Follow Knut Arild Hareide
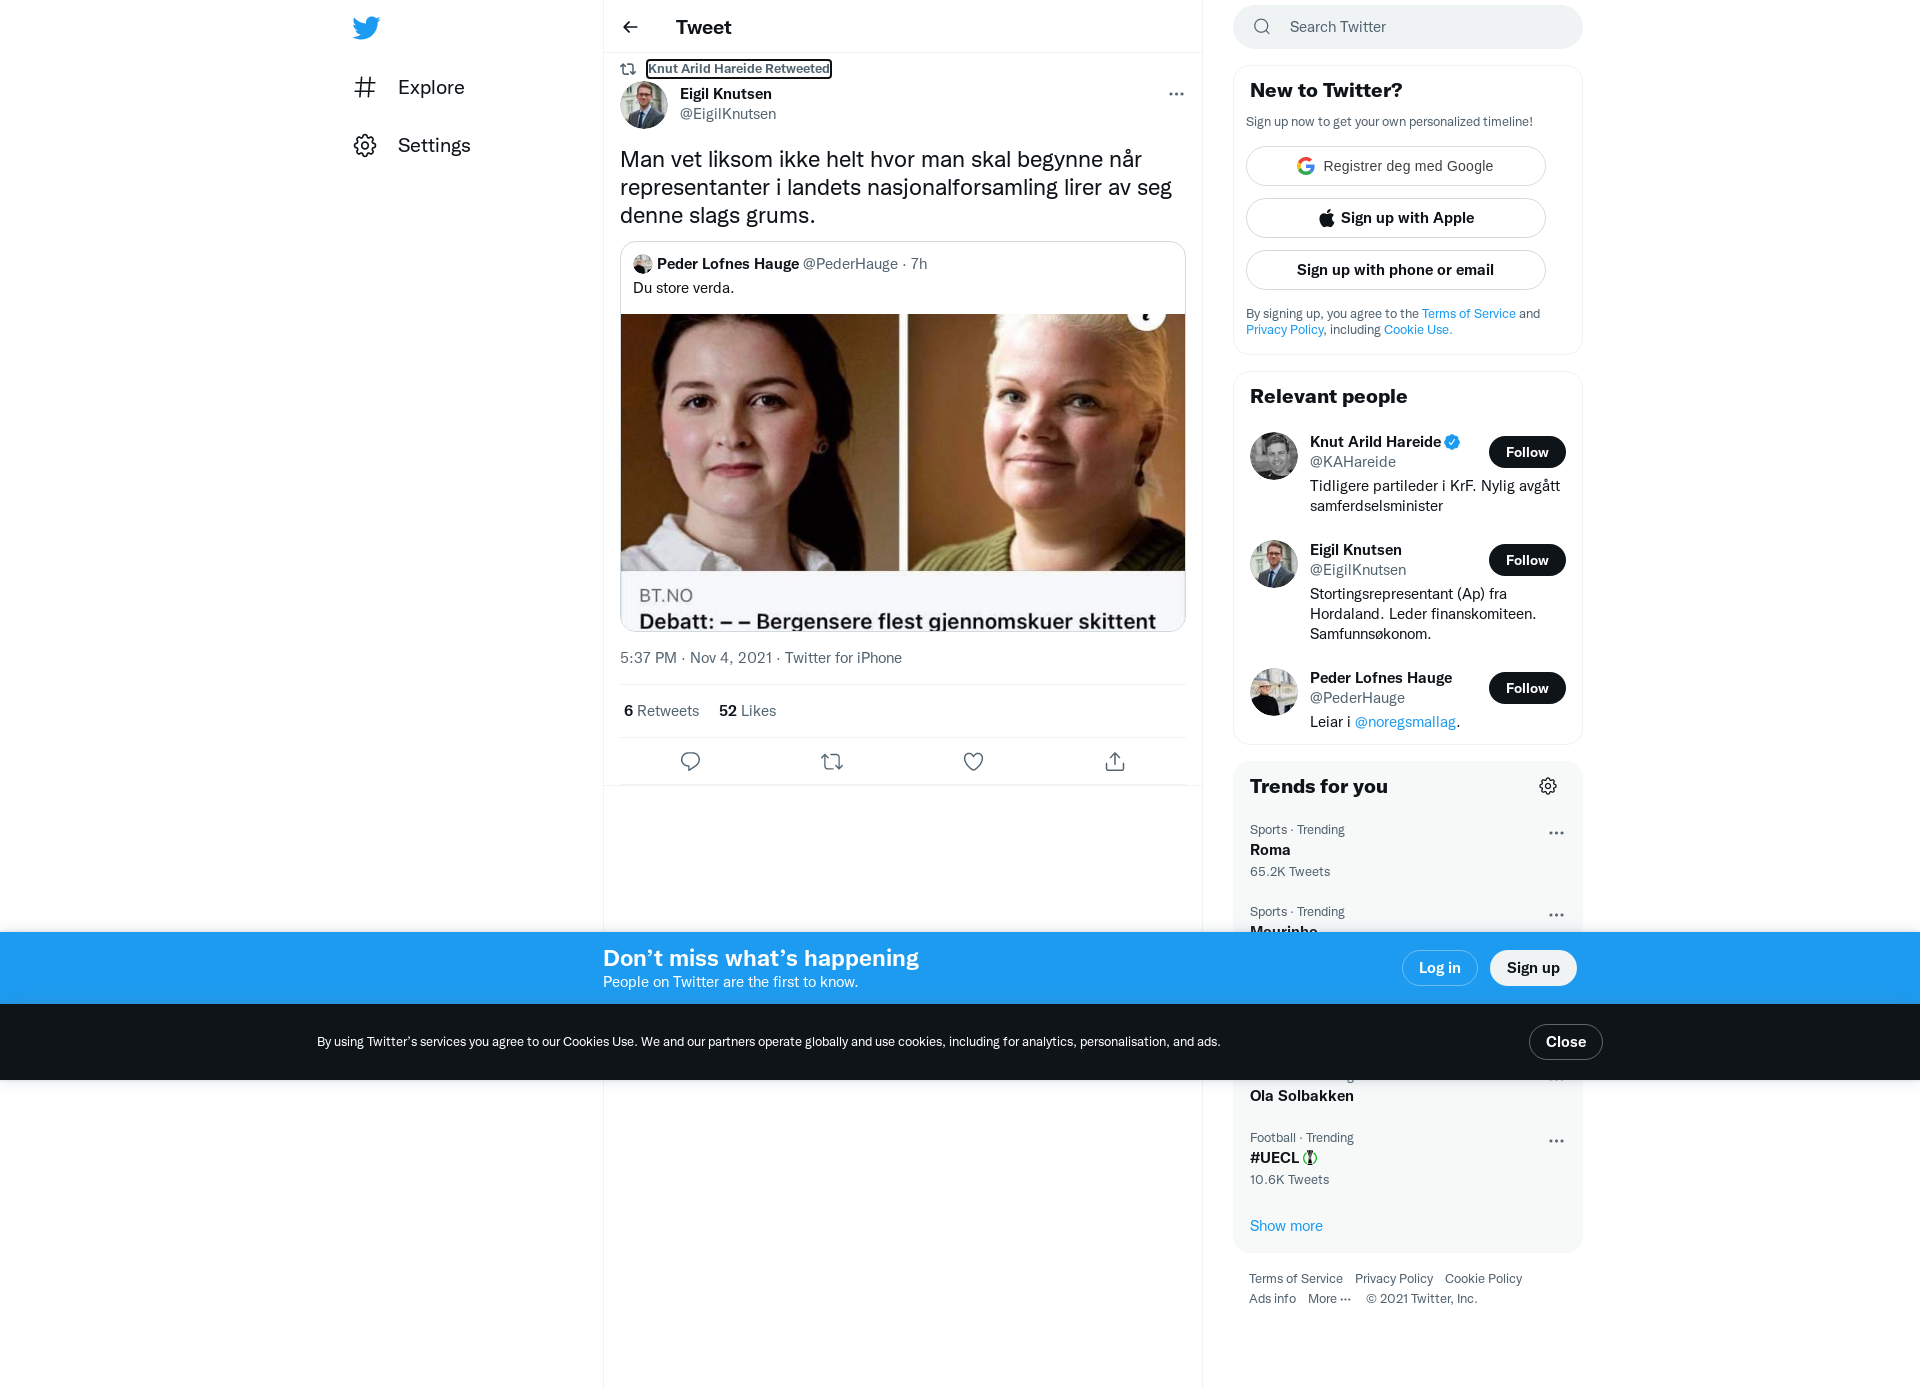This screenshot has height=1389, width=1920. pos(1527,452)
